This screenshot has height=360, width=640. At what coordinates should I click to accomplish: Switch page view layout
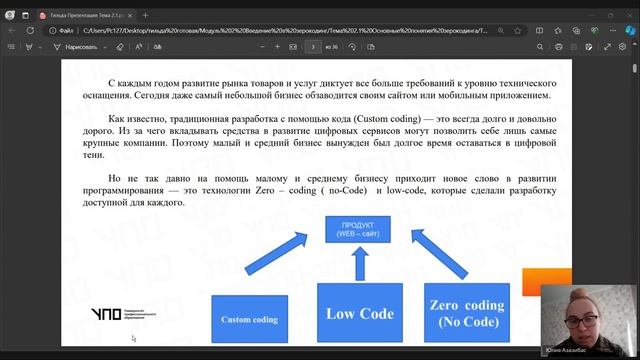(x=371, y=47)
